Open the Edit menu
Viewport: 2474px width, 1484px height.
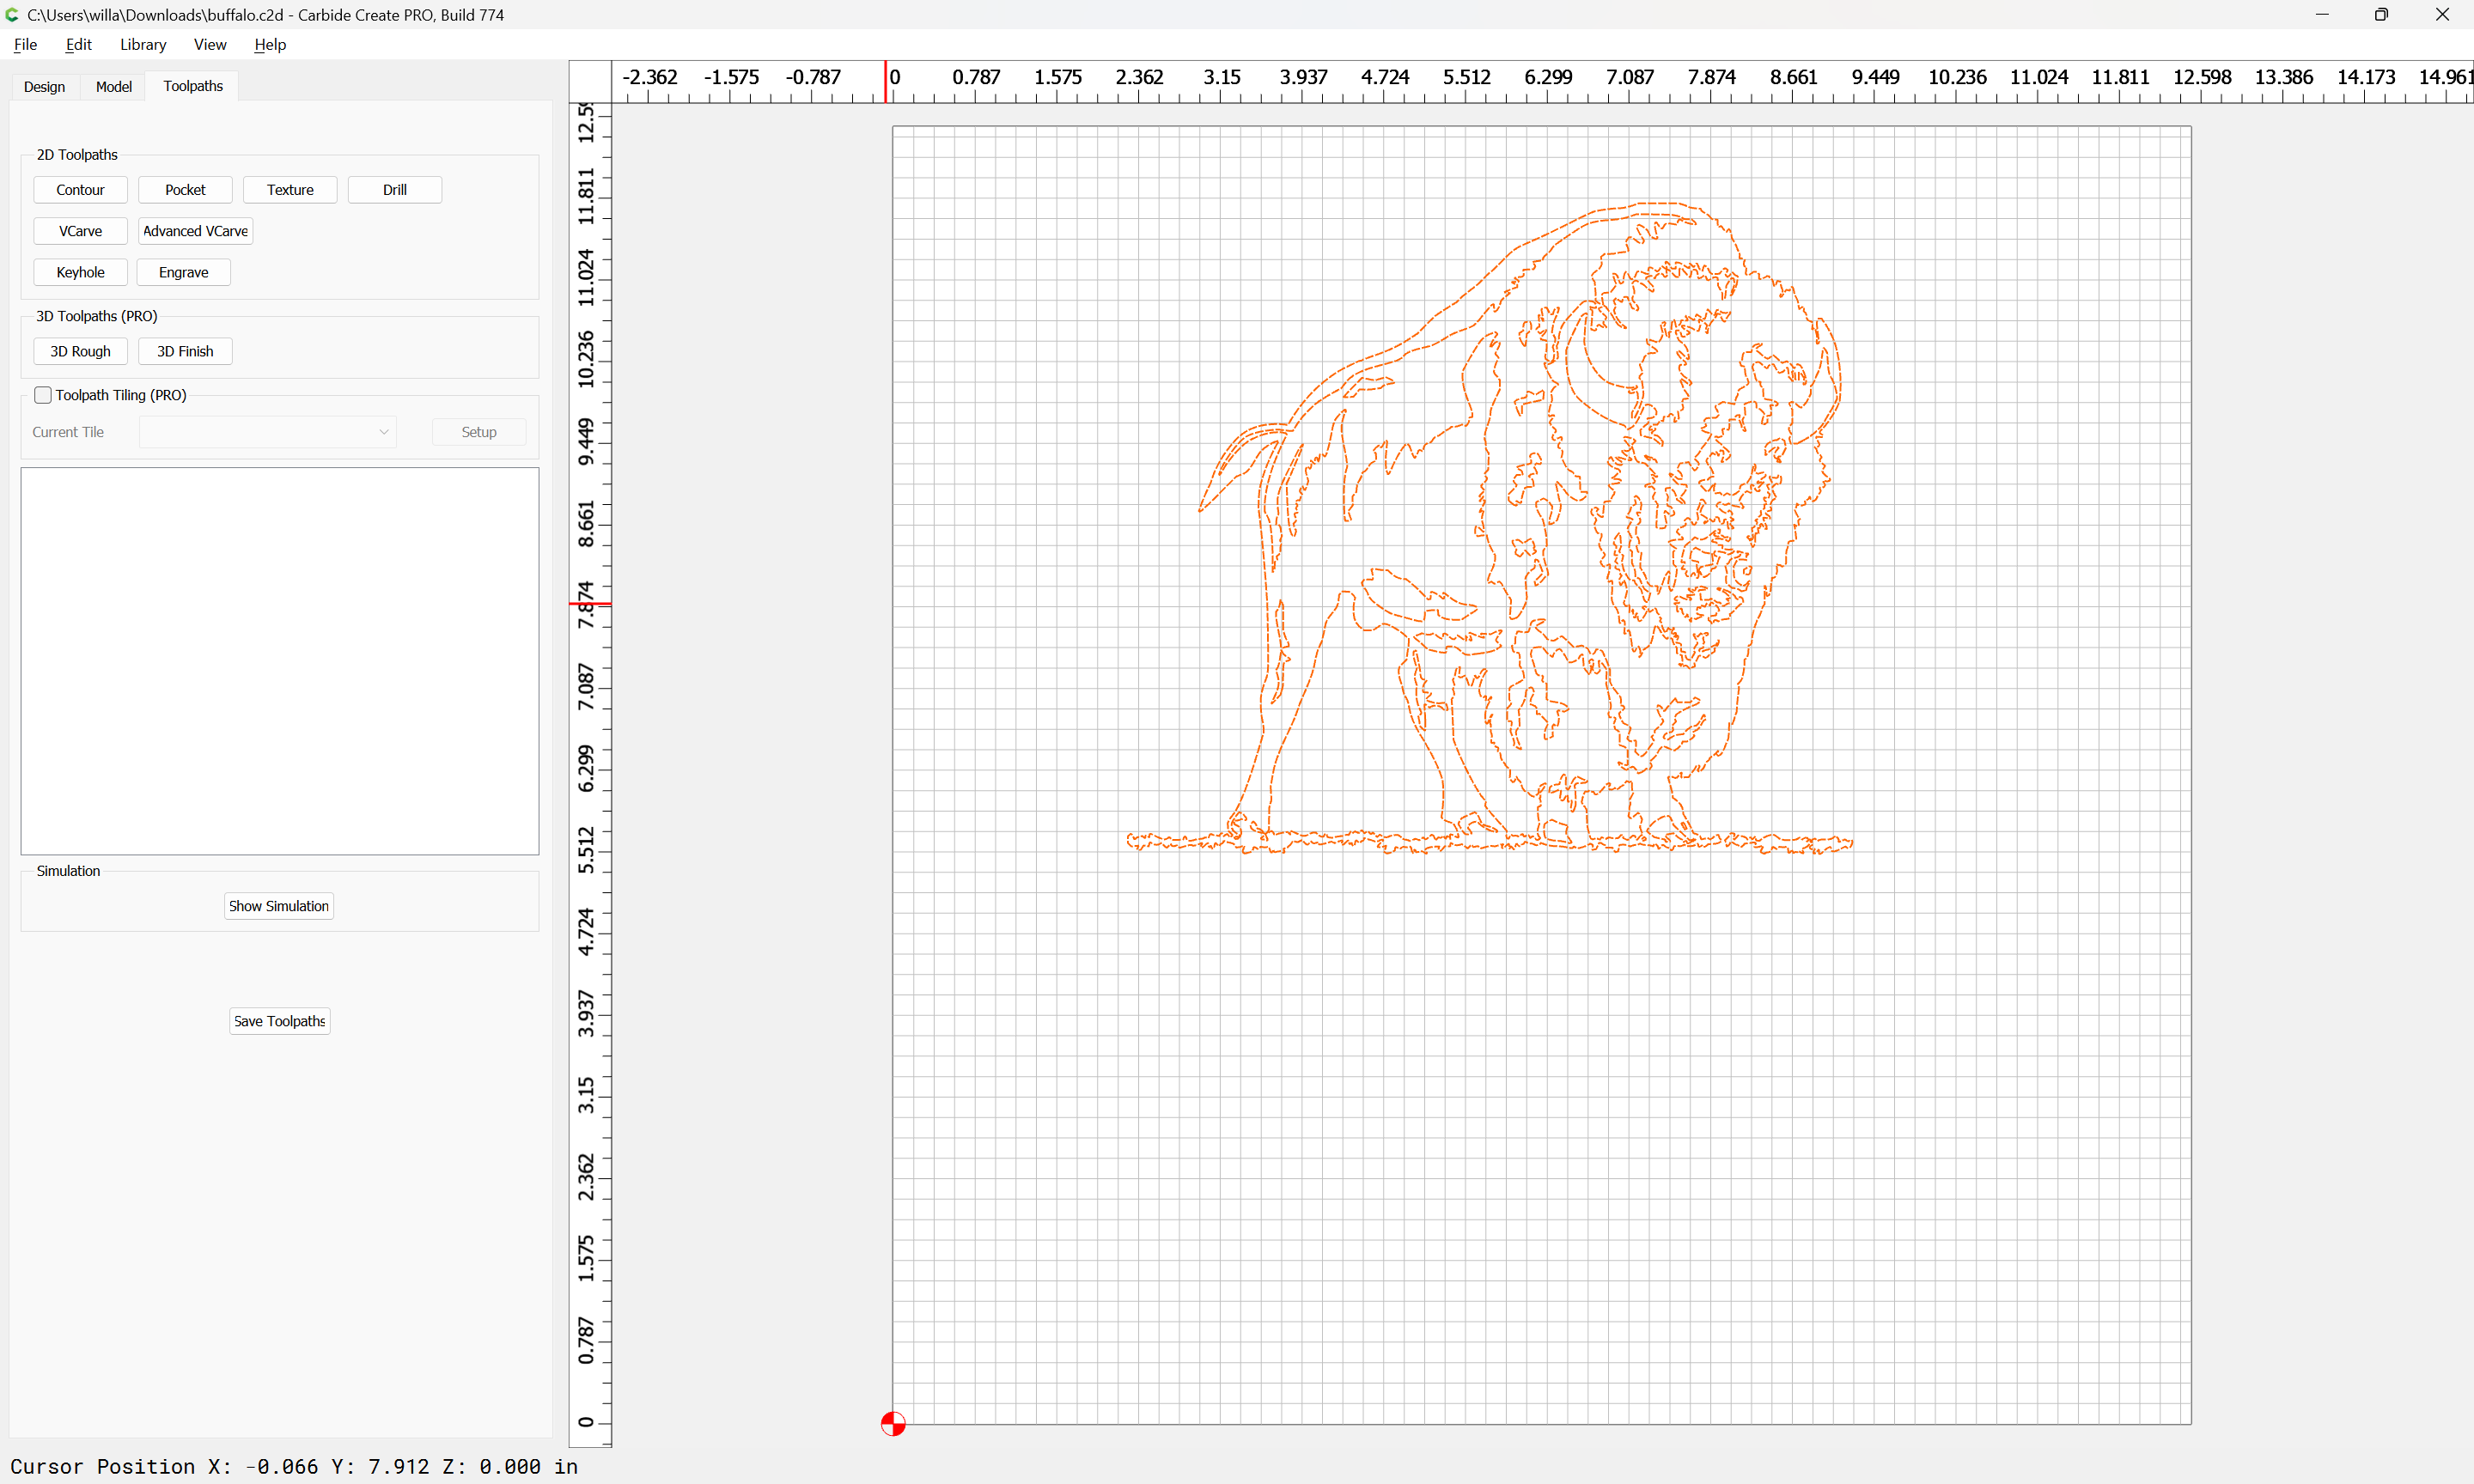point(78,44)
